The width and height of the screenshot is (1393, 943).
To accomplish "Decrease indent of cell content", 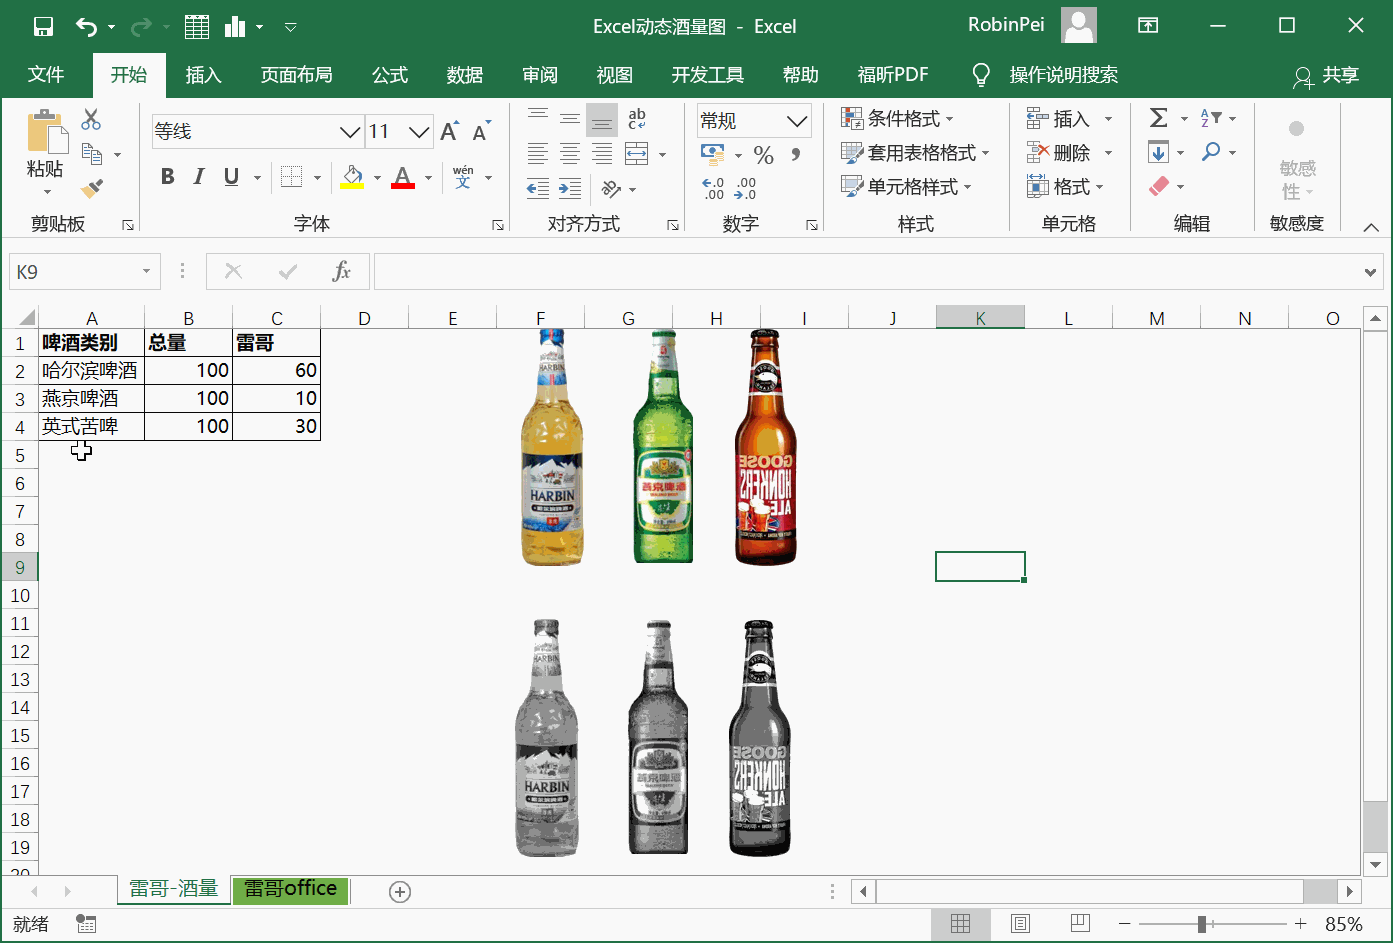I will (538, 188).
